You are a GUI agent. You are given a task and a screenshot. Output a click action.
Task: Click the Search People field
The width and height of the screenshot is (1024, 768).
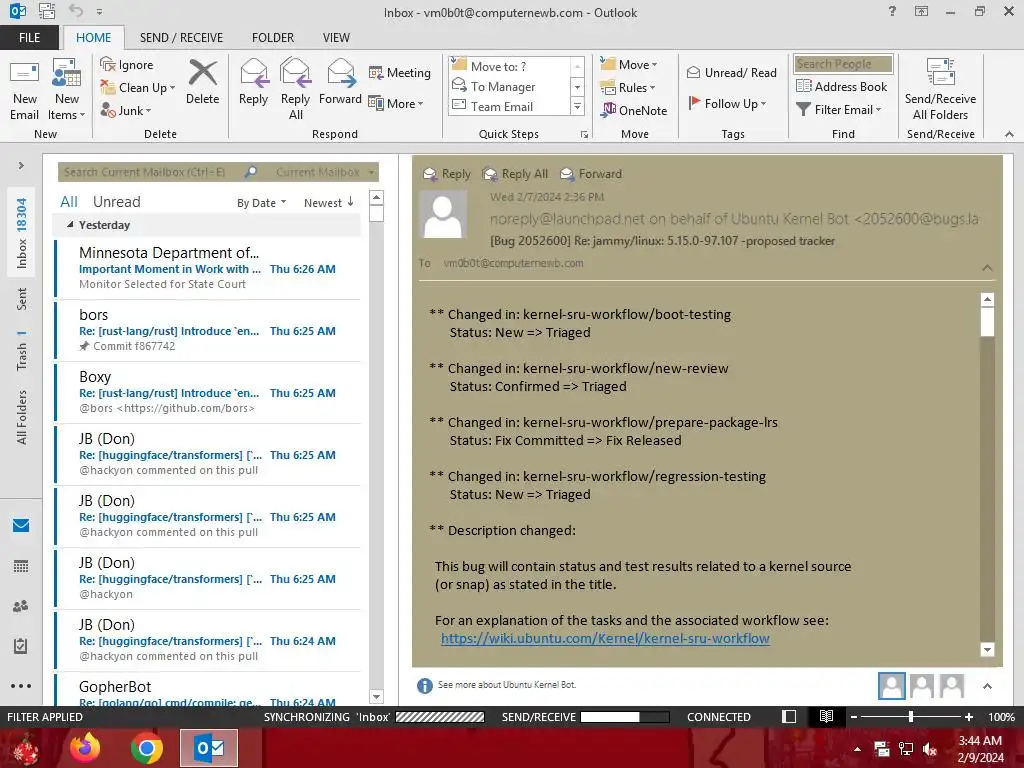[x=843, y=64]
